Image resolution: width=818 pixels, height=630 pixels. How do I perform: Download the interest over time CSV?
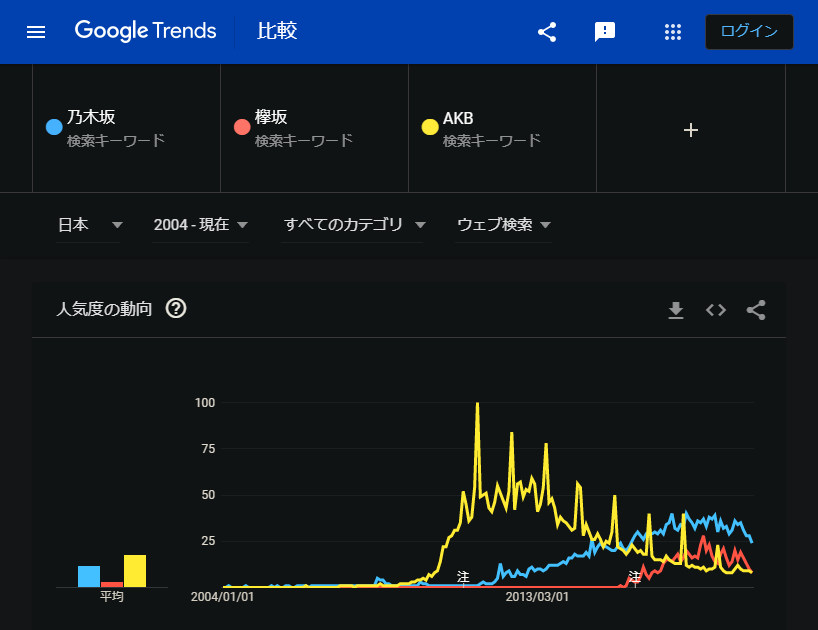[676, 310]
